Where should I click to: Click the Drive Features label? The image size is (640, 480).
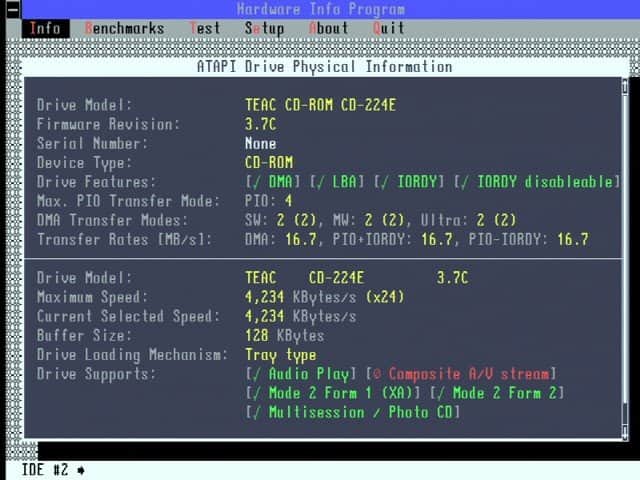tap(96, 182)
